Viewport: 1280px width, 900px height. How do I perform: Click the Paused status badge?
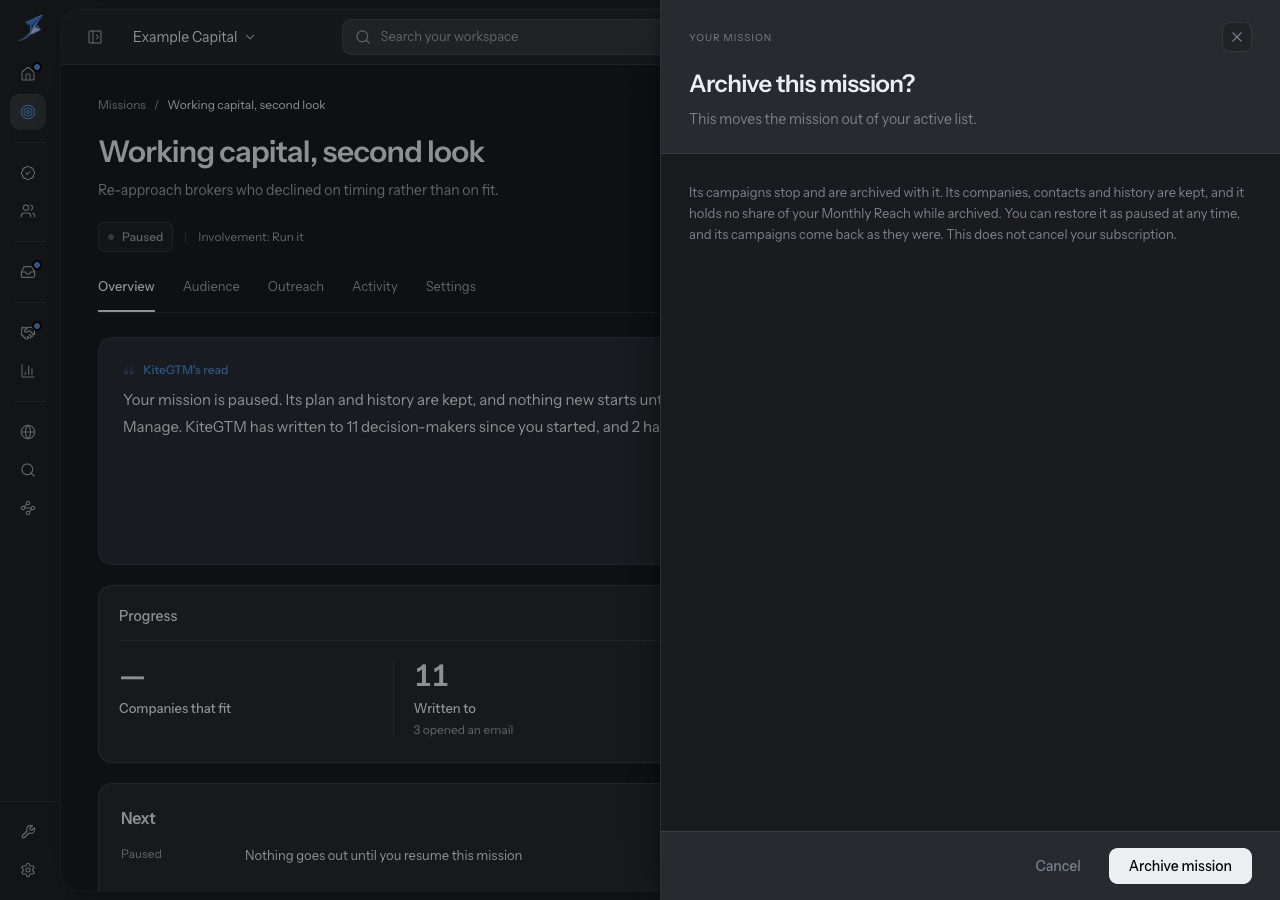pos(136,237)
